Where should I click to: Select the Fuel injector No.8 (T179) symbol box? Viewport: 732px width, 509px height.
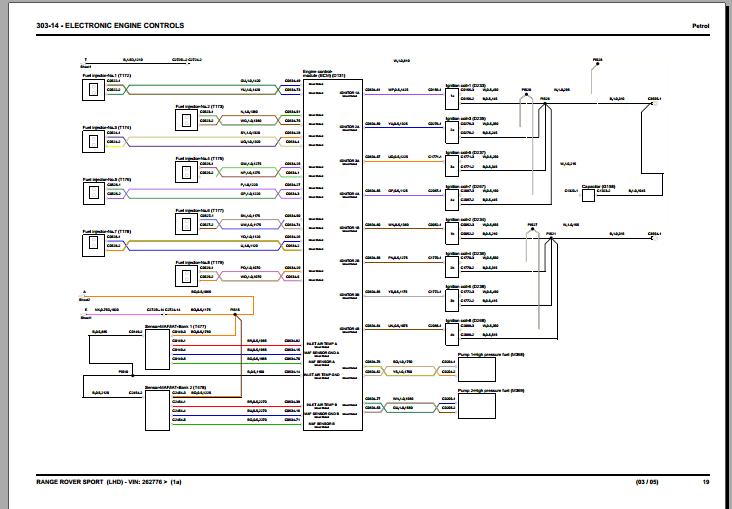(x=186, y=276)
